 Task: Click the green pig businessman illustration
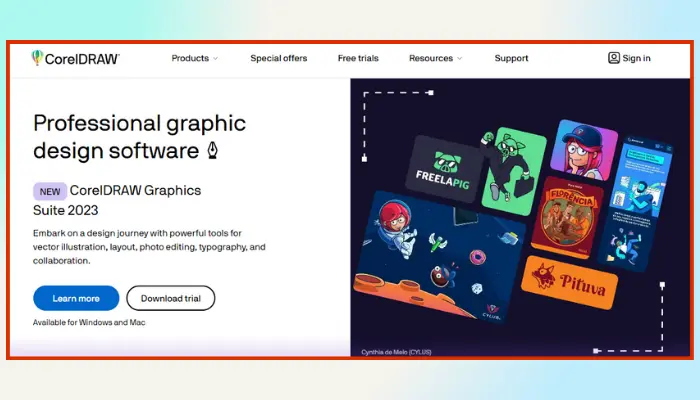click(x=514, y=171)
